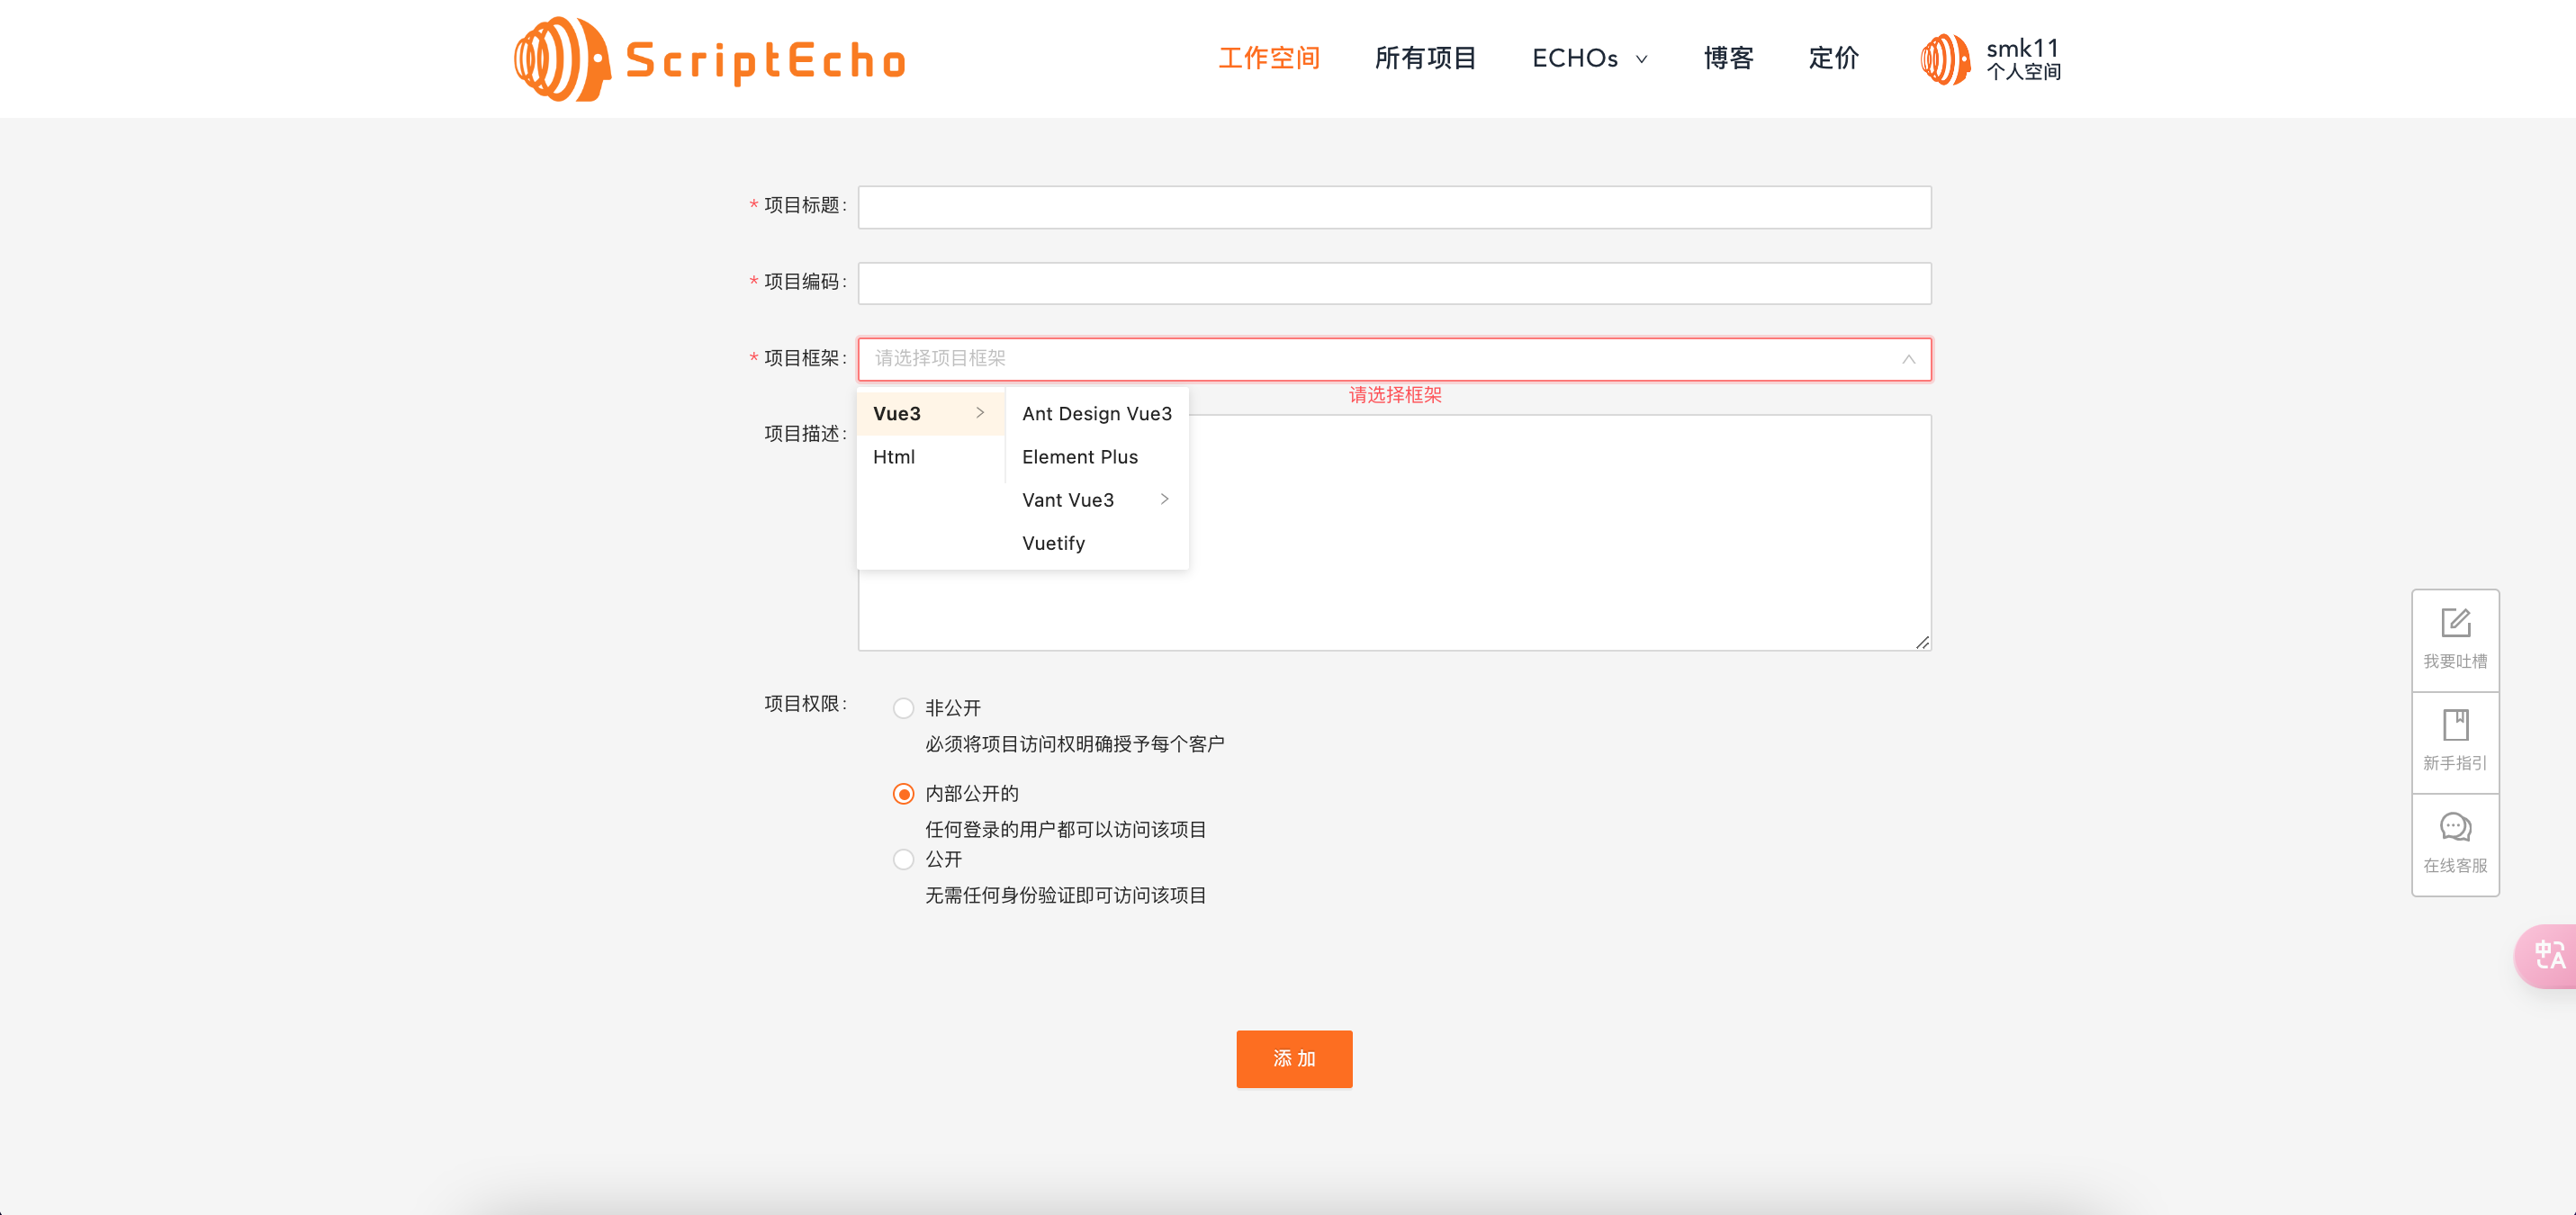The width and height of the screenshot is (2576, 1215).
Task: Focus the 项目标题 input field
Action: pyautogui.click(x=1394, y=207)
